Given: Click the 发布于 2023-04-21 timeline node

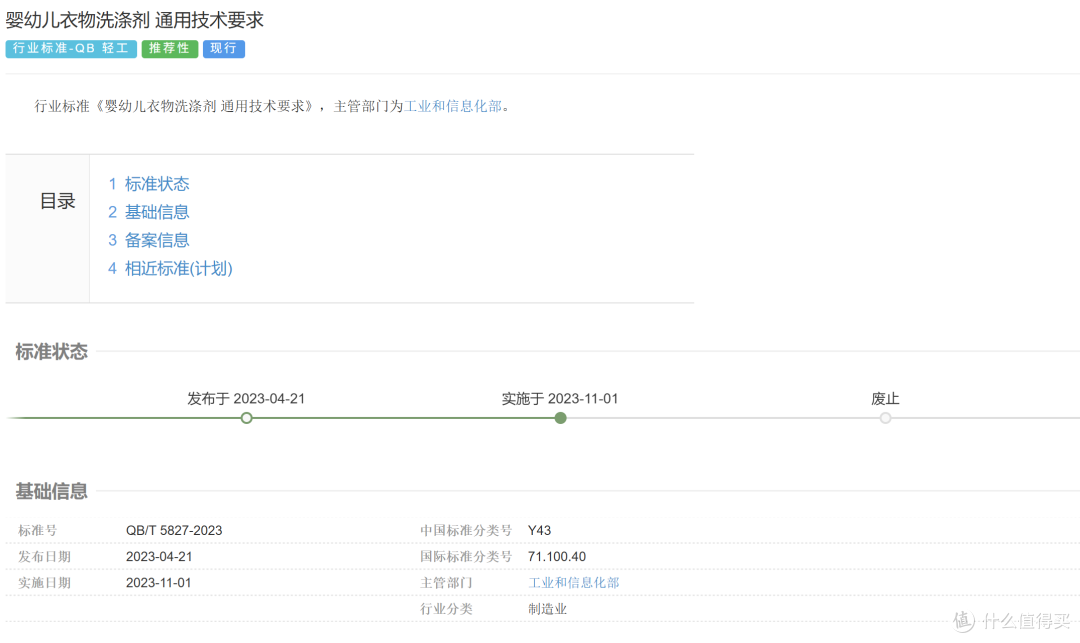Looking at the screenshot, I should point(247,418).
